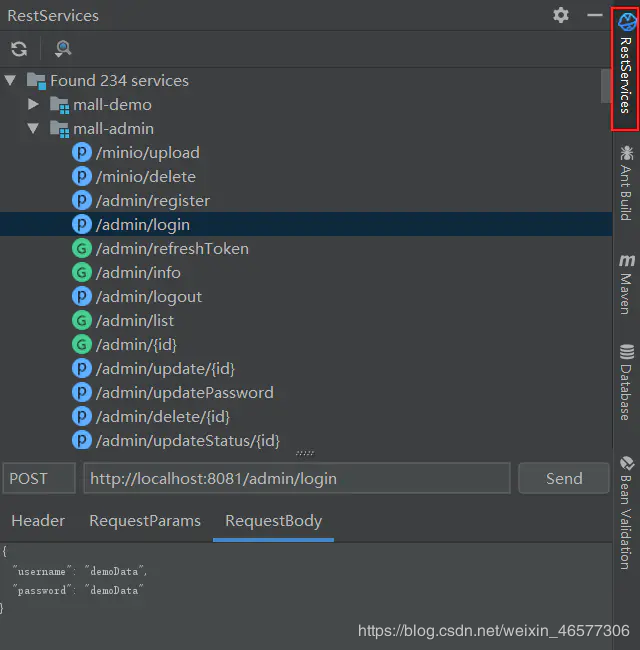Open the Ant Build side panel
The image size is (640, 650).
tap(626, 183)
